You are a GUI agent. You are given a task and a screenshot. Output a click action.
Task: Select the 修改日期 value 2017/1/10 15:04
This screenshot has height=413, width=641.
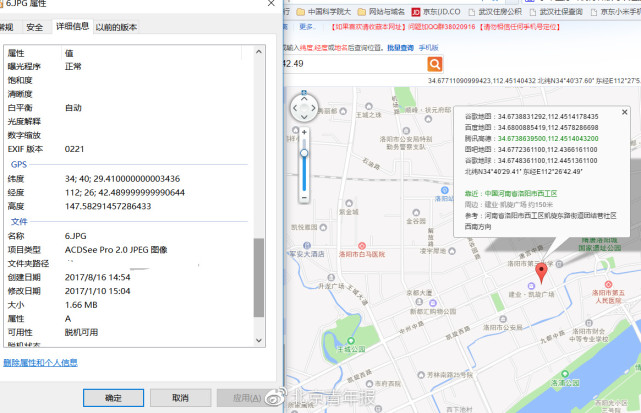click(x=98, y=291)
